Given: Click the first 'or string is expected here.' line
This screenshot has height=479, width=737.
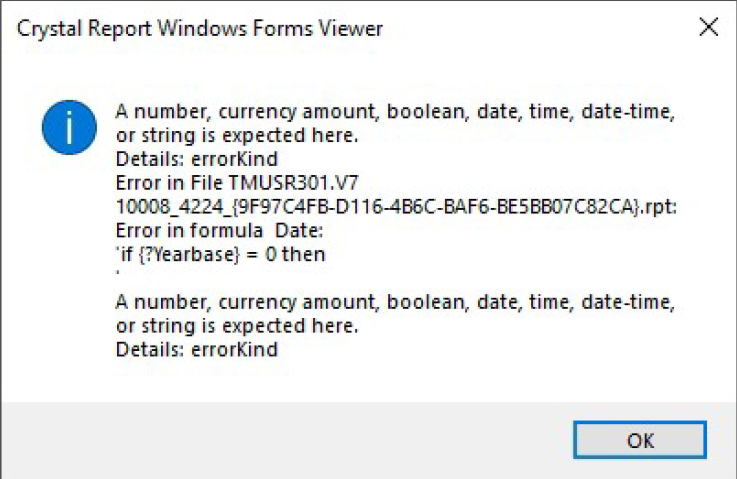Looking at the screenshot, I should click(x=237, y=135).
